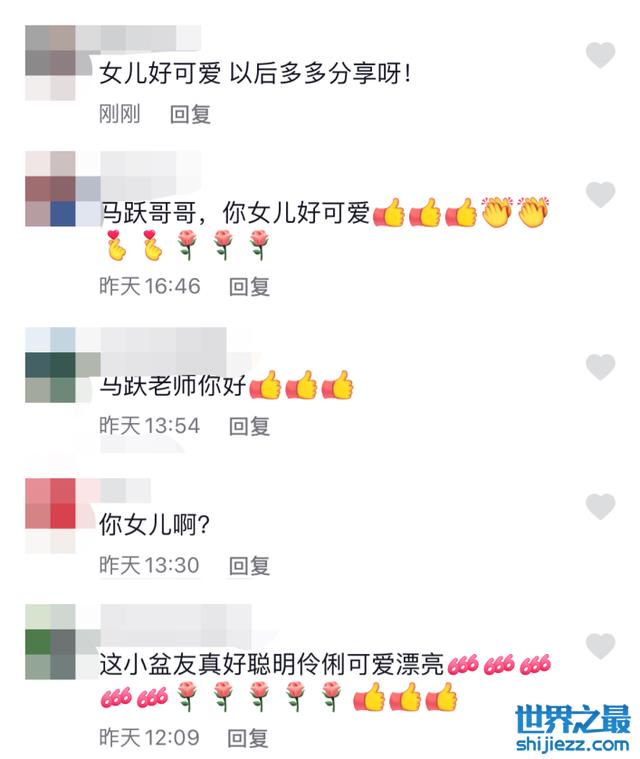Open red avatar of '你女儿啊?' commenter
The height and width of the screenshot is (759, 640).
tap(50, 516)
